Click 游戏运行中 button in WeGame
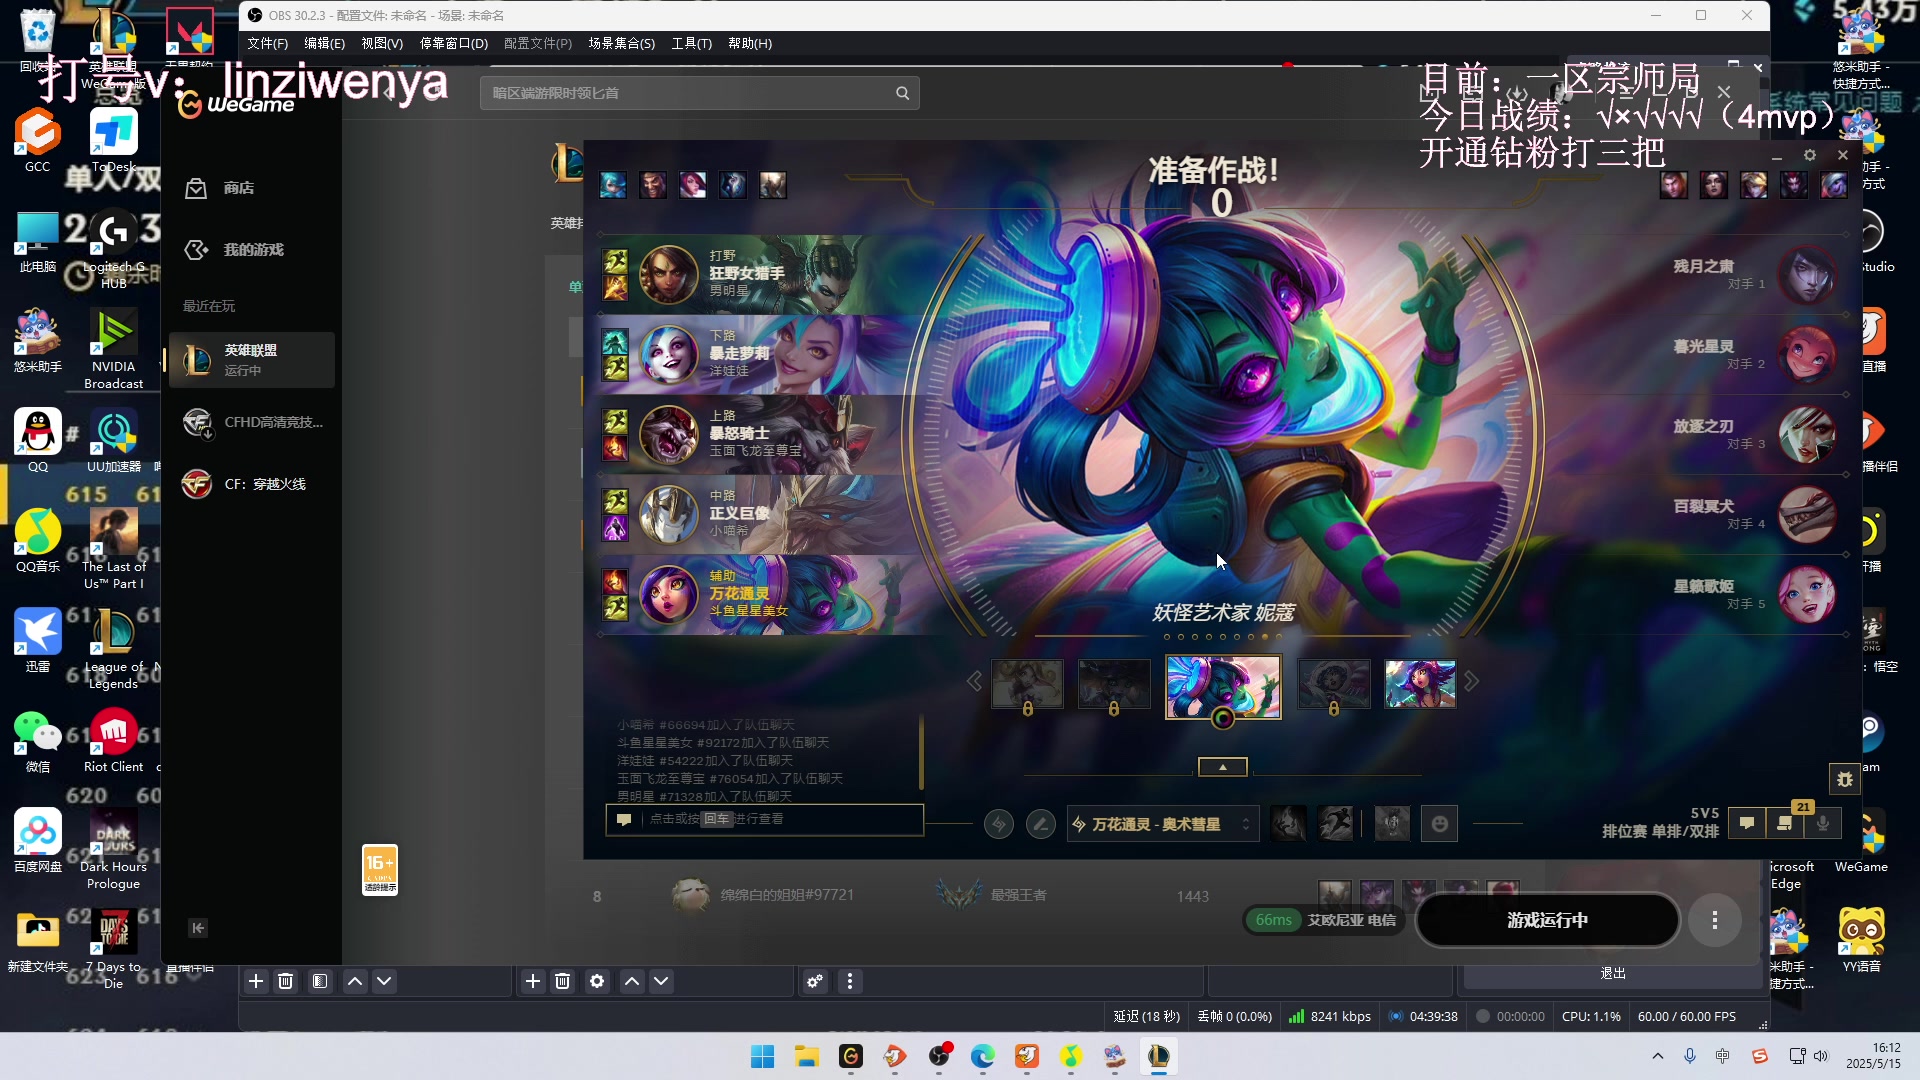Screen dimensions: 1920x1080 [x=1547, y=920]
